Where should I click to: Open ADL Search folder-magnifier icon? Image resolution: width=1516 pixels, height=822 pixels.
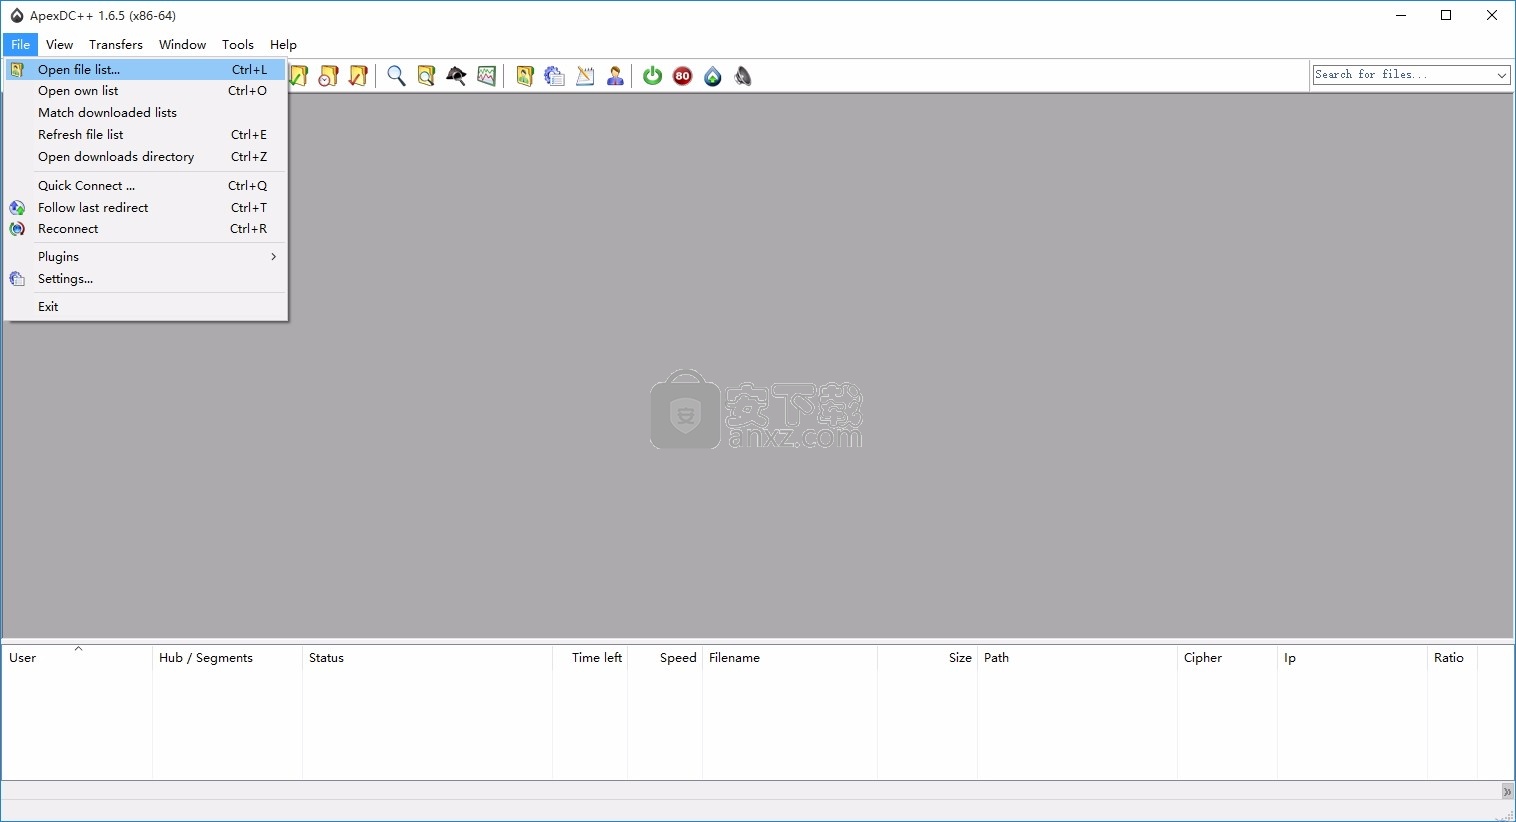[426, 76]
